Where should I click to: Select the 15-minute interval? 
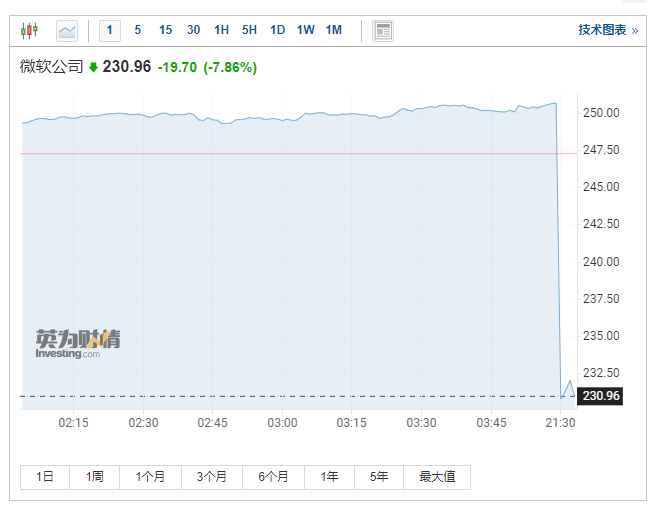[x=165, y=30]
